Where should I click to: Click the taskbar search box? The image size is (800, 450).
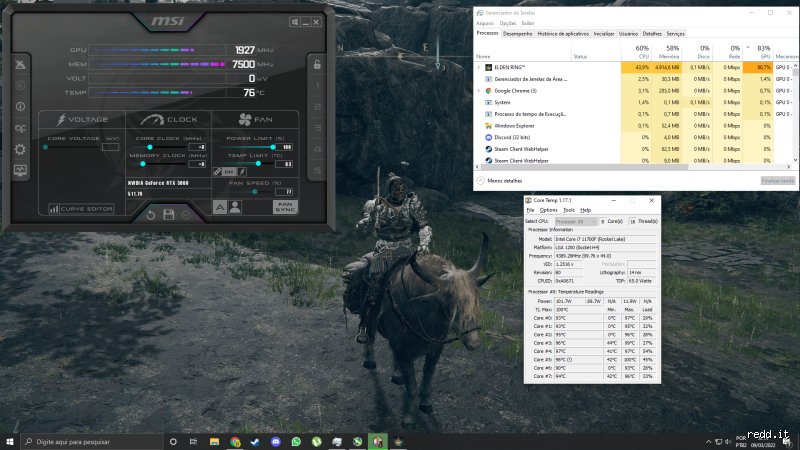(x=92, y=441)
